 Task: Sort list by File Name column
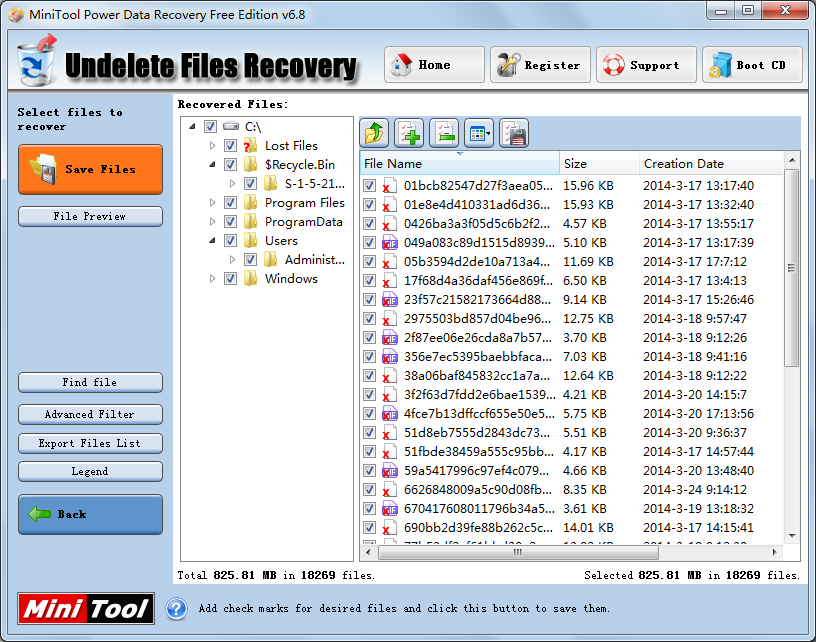(x=460, y=163)
